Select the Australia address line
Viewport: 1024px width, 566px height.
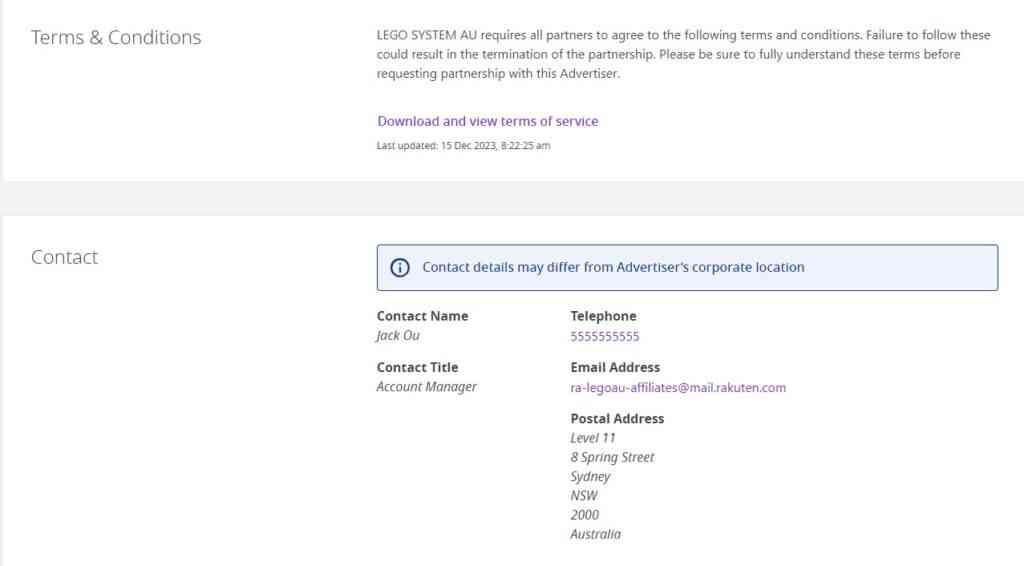[x=596, y=534]
